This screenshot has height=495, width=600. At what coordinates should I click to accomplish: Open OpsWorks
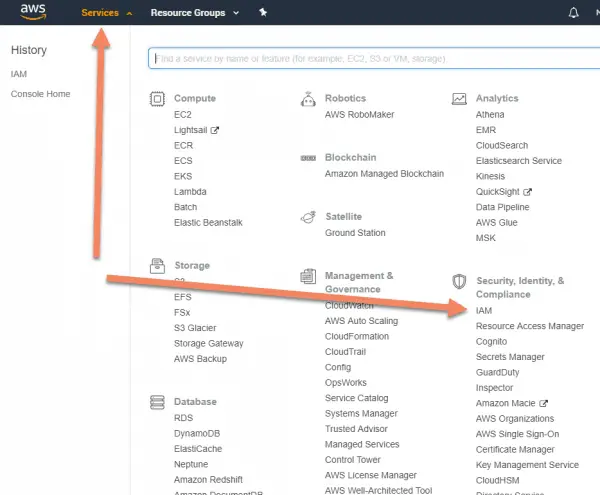[346, 382]
